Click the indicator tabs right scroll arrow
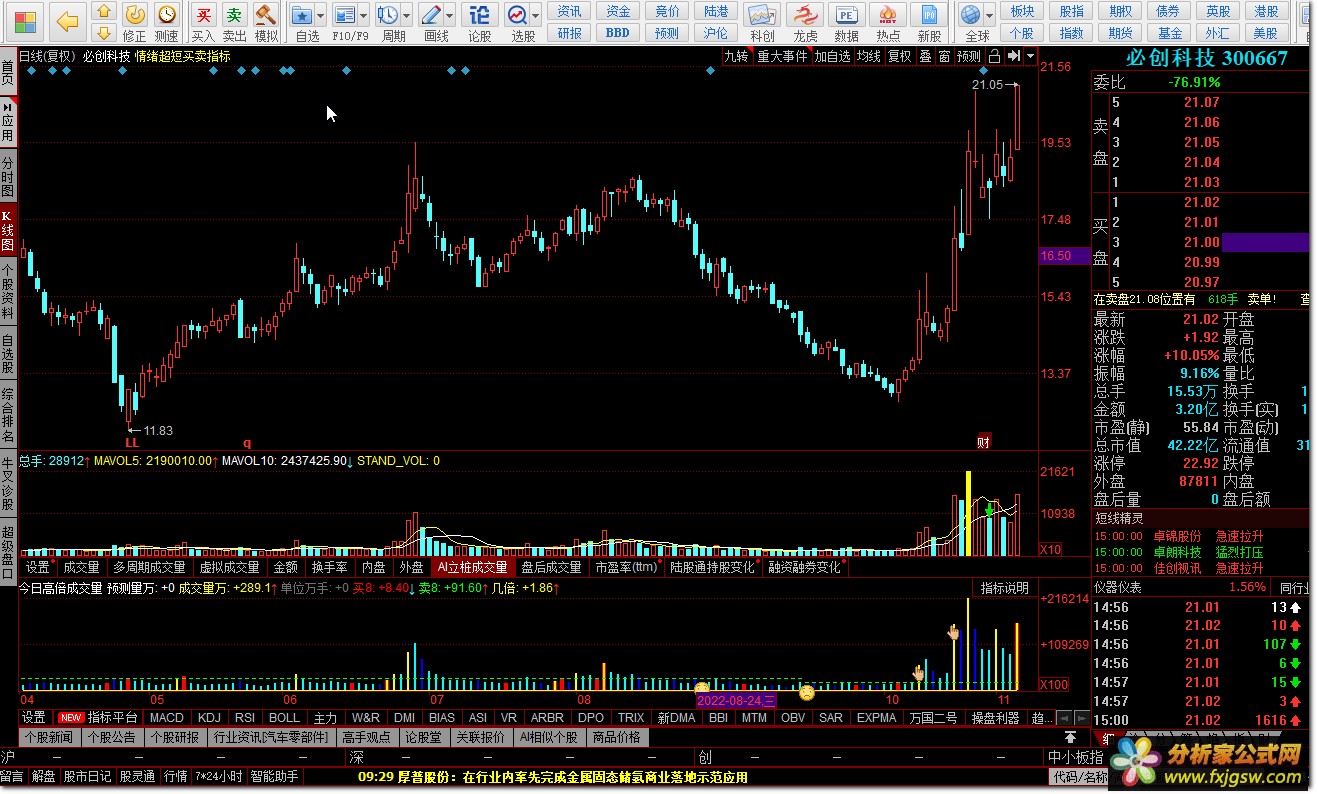1318x794 pixels. tap(1082, 718)
